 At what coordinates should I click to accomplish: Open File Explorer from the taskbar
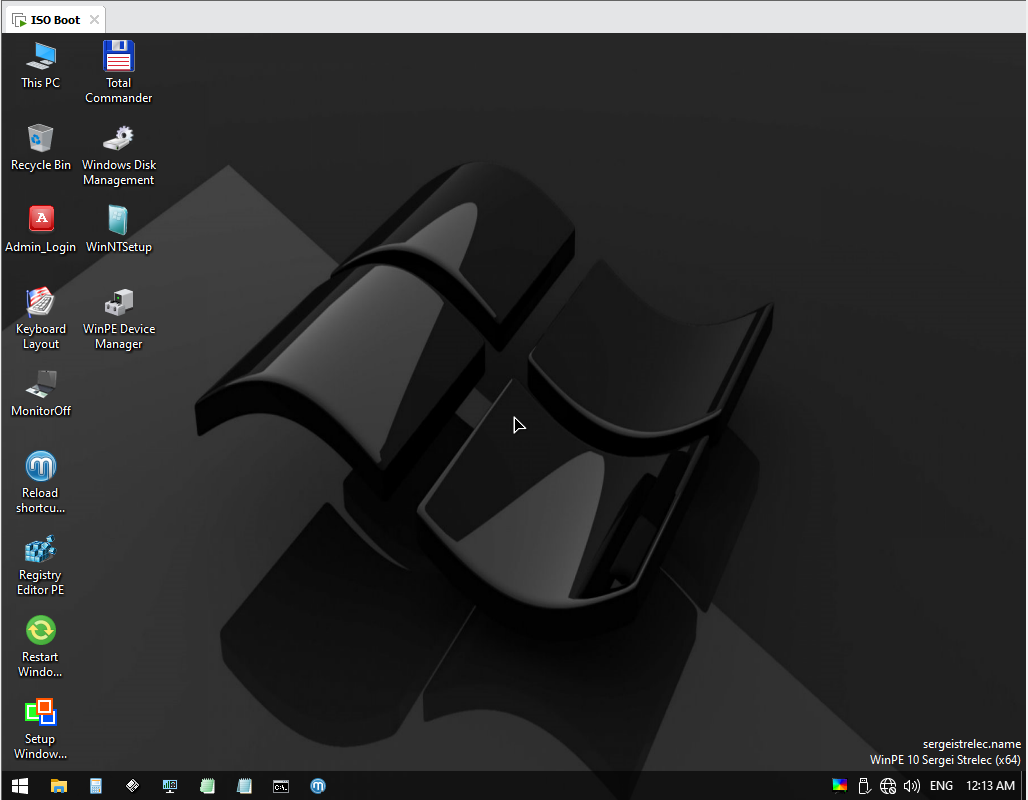59,786
